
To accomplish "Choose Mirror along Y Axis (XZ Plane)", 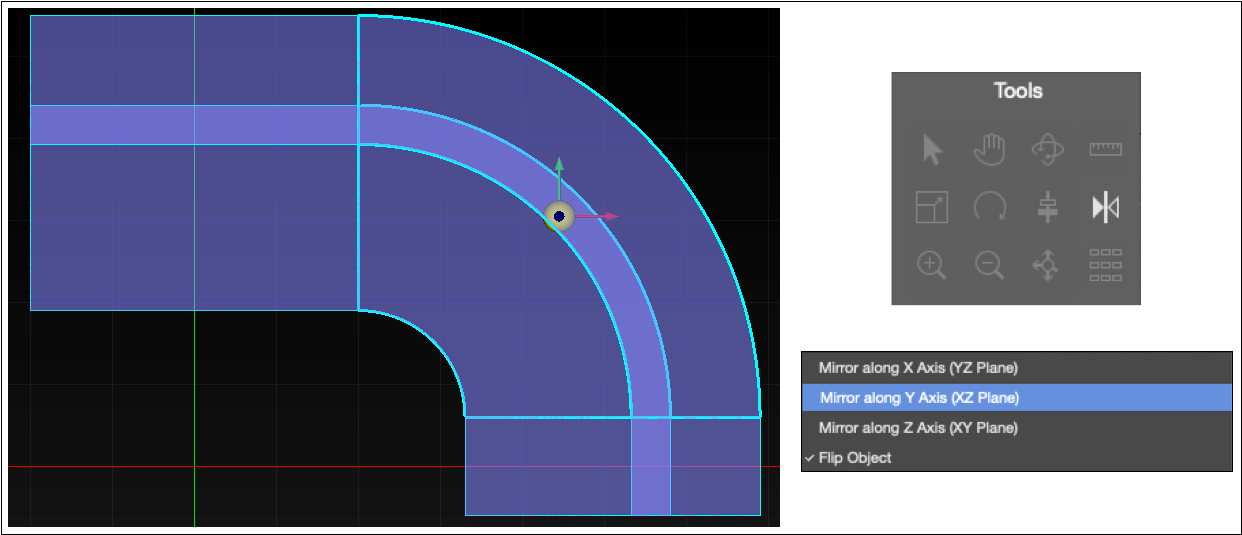I will (1017, 397).
